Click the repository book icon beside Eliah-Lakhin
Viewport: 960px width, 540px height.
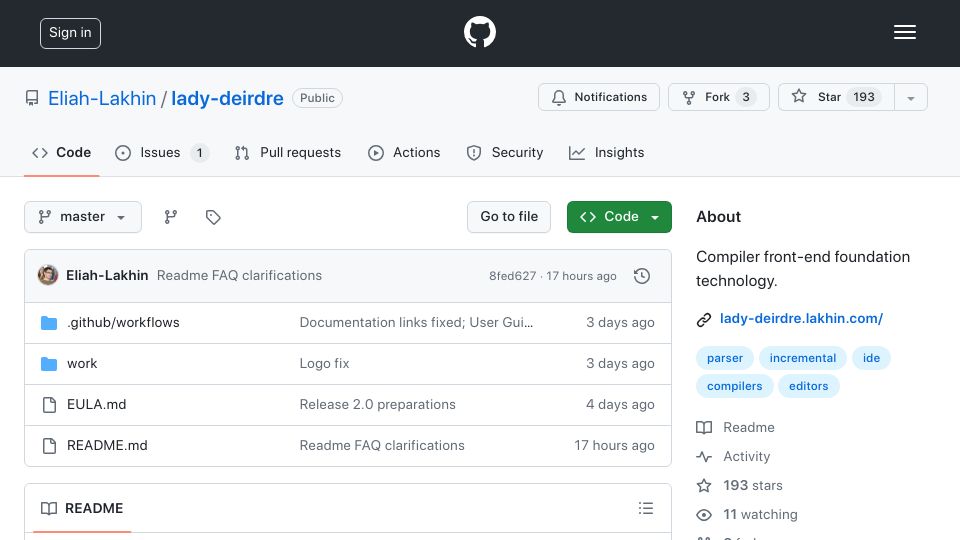coord(32,98)
